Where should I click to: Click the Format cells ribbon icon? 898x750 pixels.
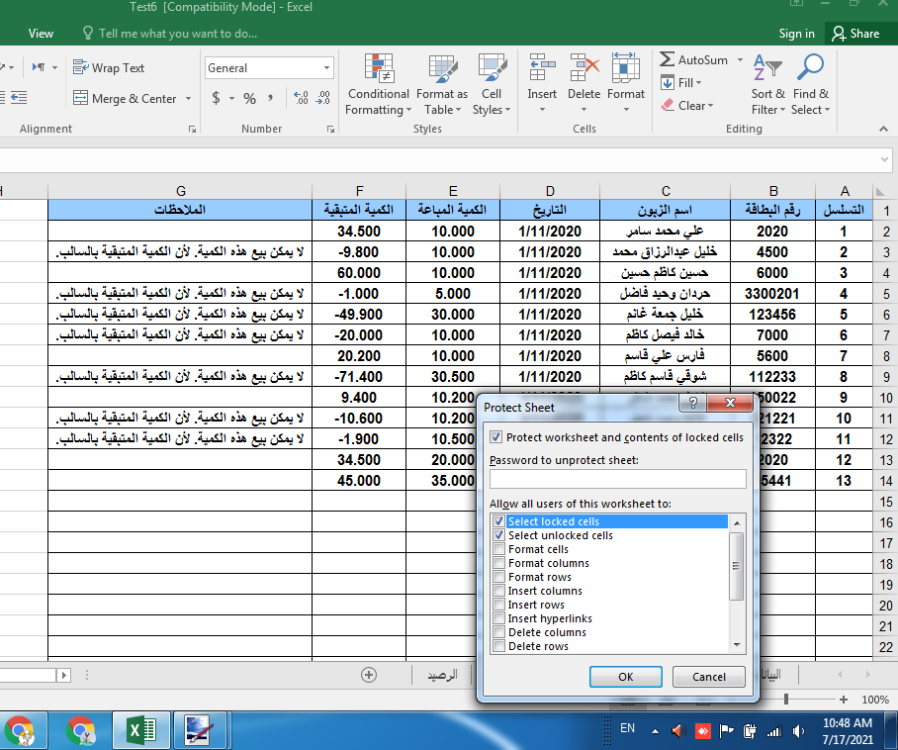[625, 68]
